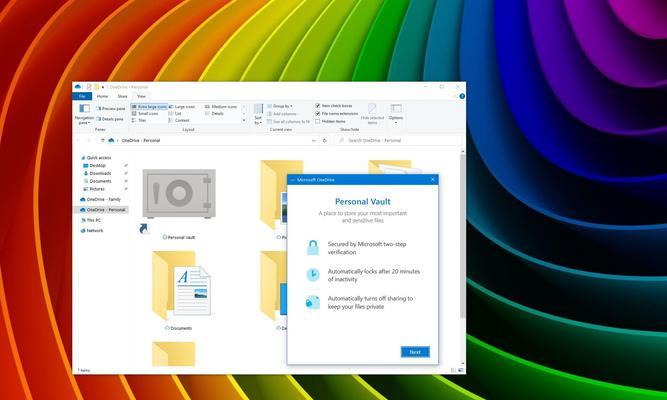Open Downloads in navigation pane
Screen dimensions: 667x400
click(x=97, y=173)
